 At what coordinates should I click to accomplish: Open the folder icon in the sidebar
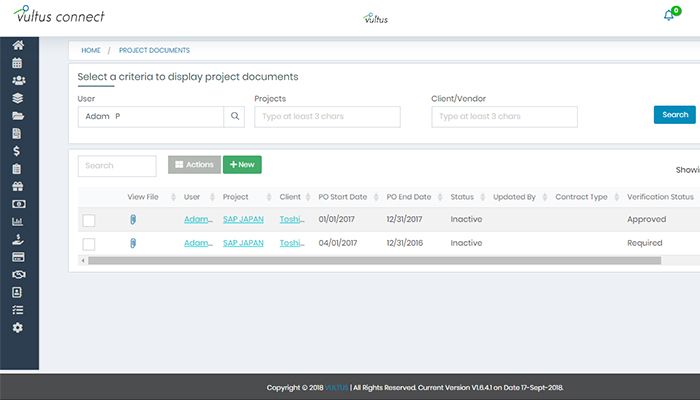[18, 116]
